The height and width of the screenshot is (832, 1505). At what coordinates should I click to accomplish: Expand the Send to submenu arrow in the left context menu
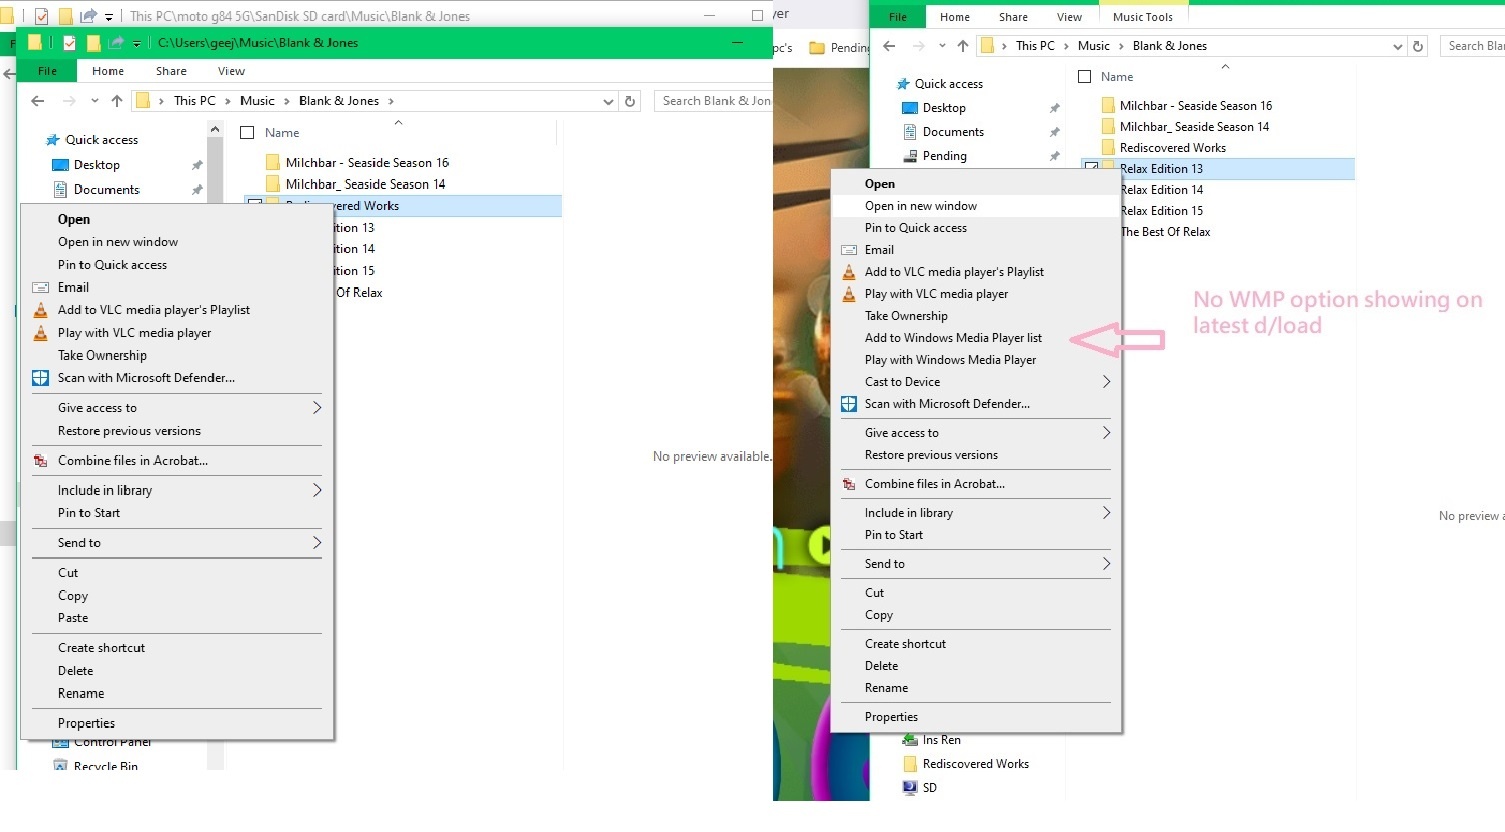[x=317, y=543]
